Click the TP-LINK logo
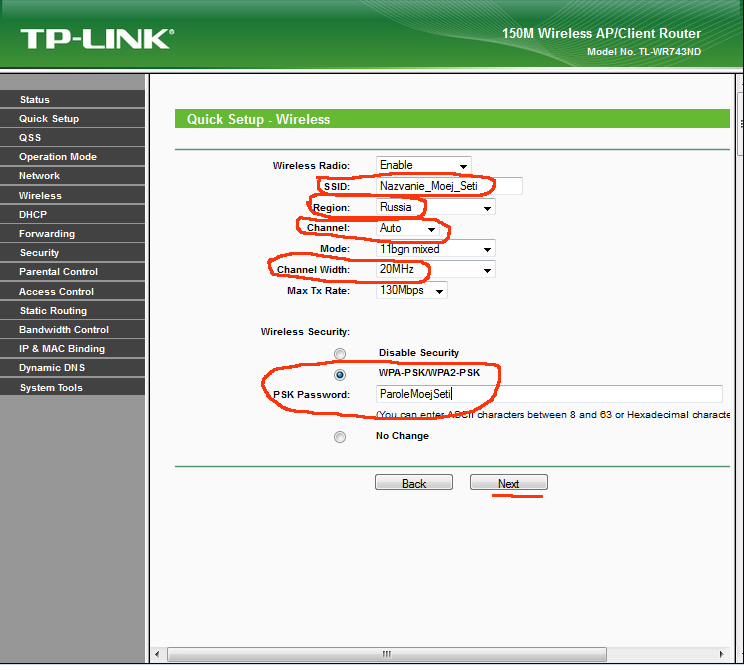Screen dimensions: 744x670 (97, 39)
